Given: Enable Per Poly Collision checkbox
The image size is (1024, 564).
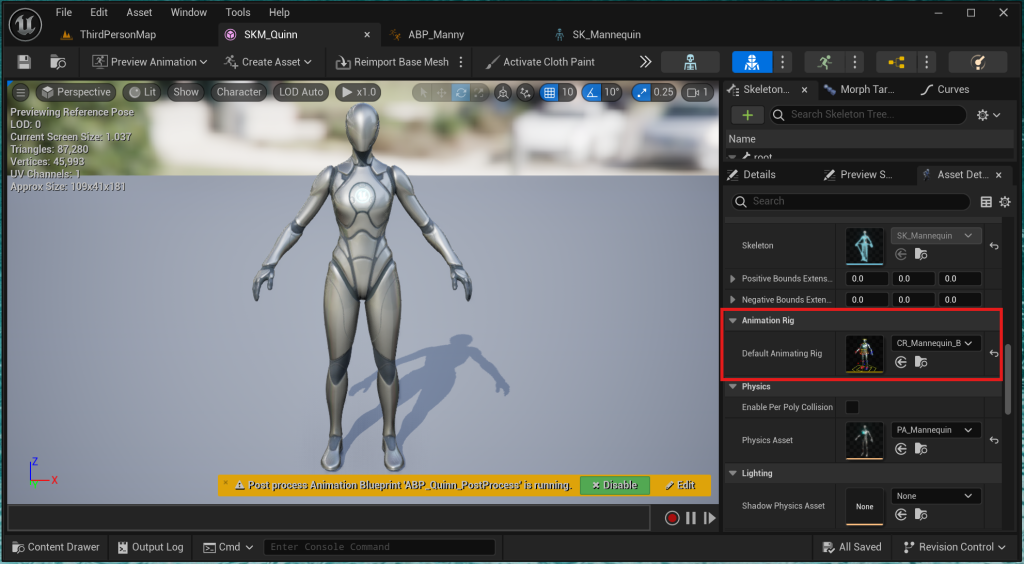Looking at the screenshot, I should click(852, 407).
